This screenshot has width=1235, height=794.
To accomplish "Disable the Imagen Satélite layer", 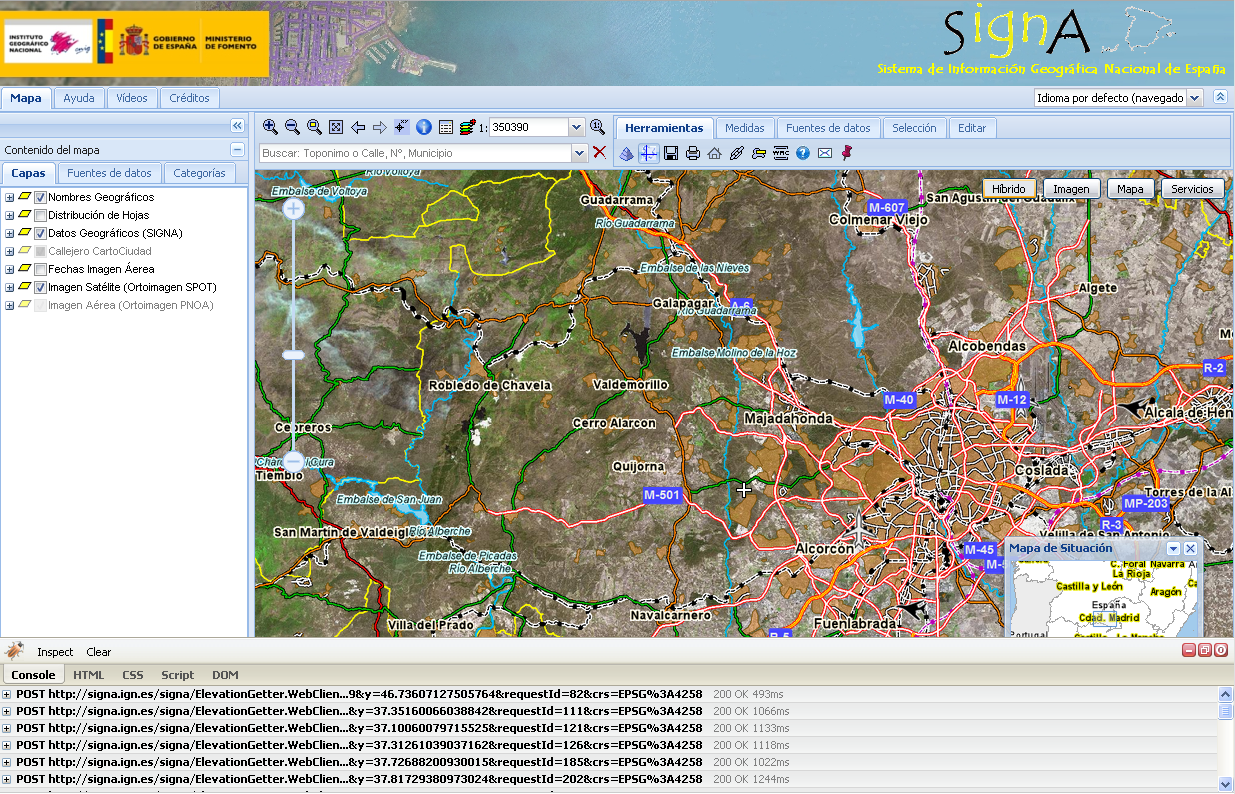I will coord(41,286).
